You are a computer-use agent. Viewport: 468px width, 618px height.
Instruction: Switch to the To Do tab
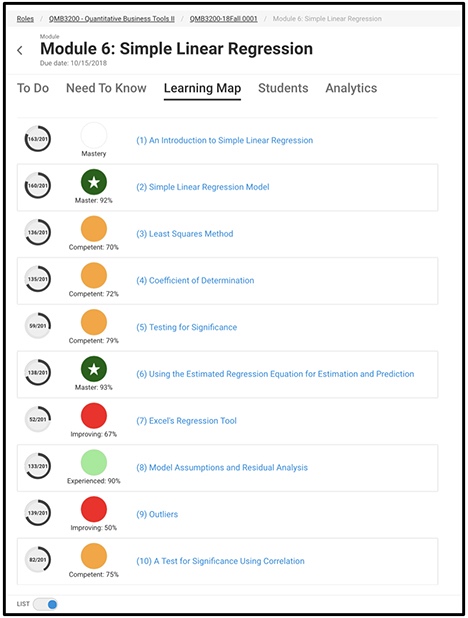click(x=33, y=88)
